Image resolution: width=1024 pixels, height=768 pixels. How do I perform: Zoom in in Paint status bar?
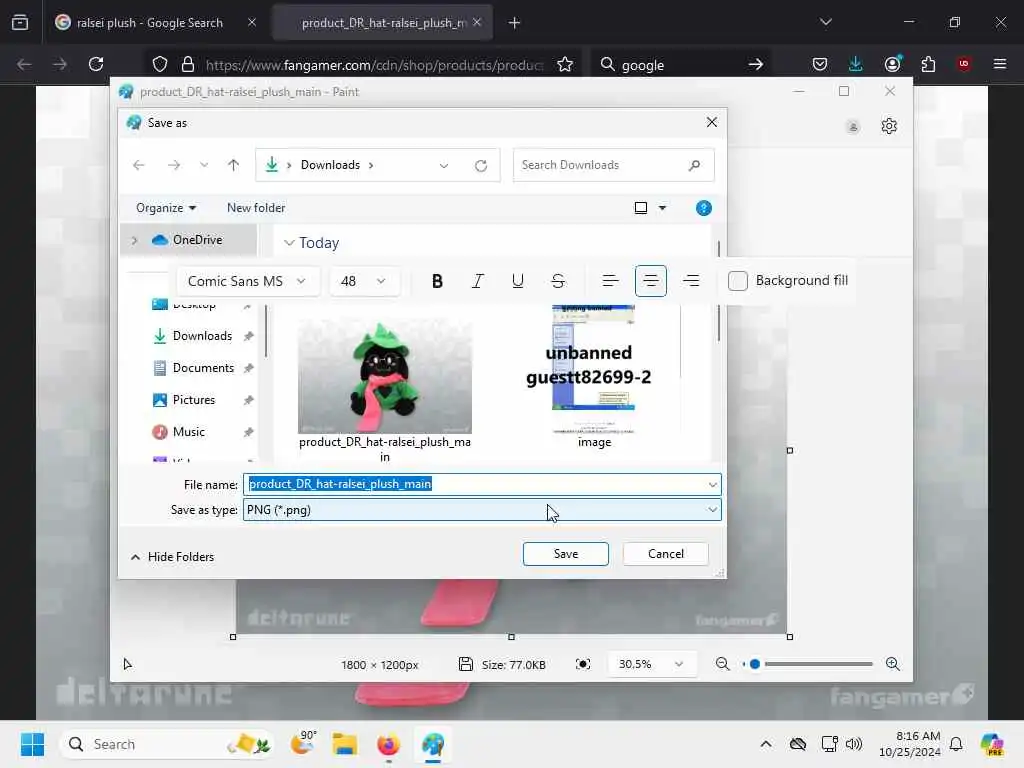[893, 664]
